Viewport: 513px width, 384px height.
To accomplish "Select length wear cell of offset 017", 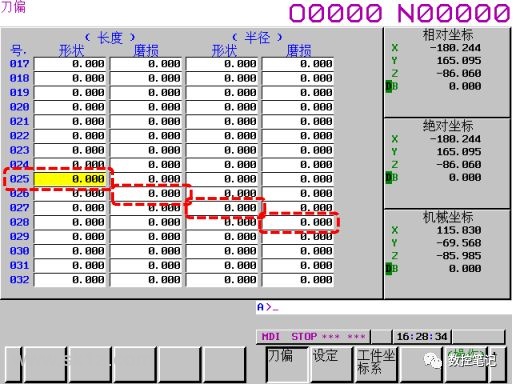I will [146, 64].
